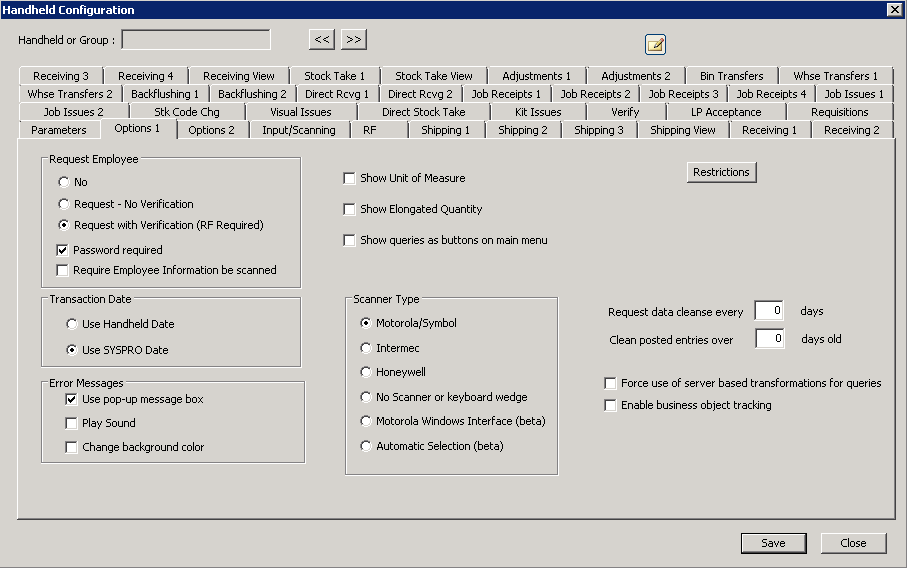The height and width of the screenshot is (568, 907).
Task: Go to next handheld with >> button
Action: pos(354,40)
